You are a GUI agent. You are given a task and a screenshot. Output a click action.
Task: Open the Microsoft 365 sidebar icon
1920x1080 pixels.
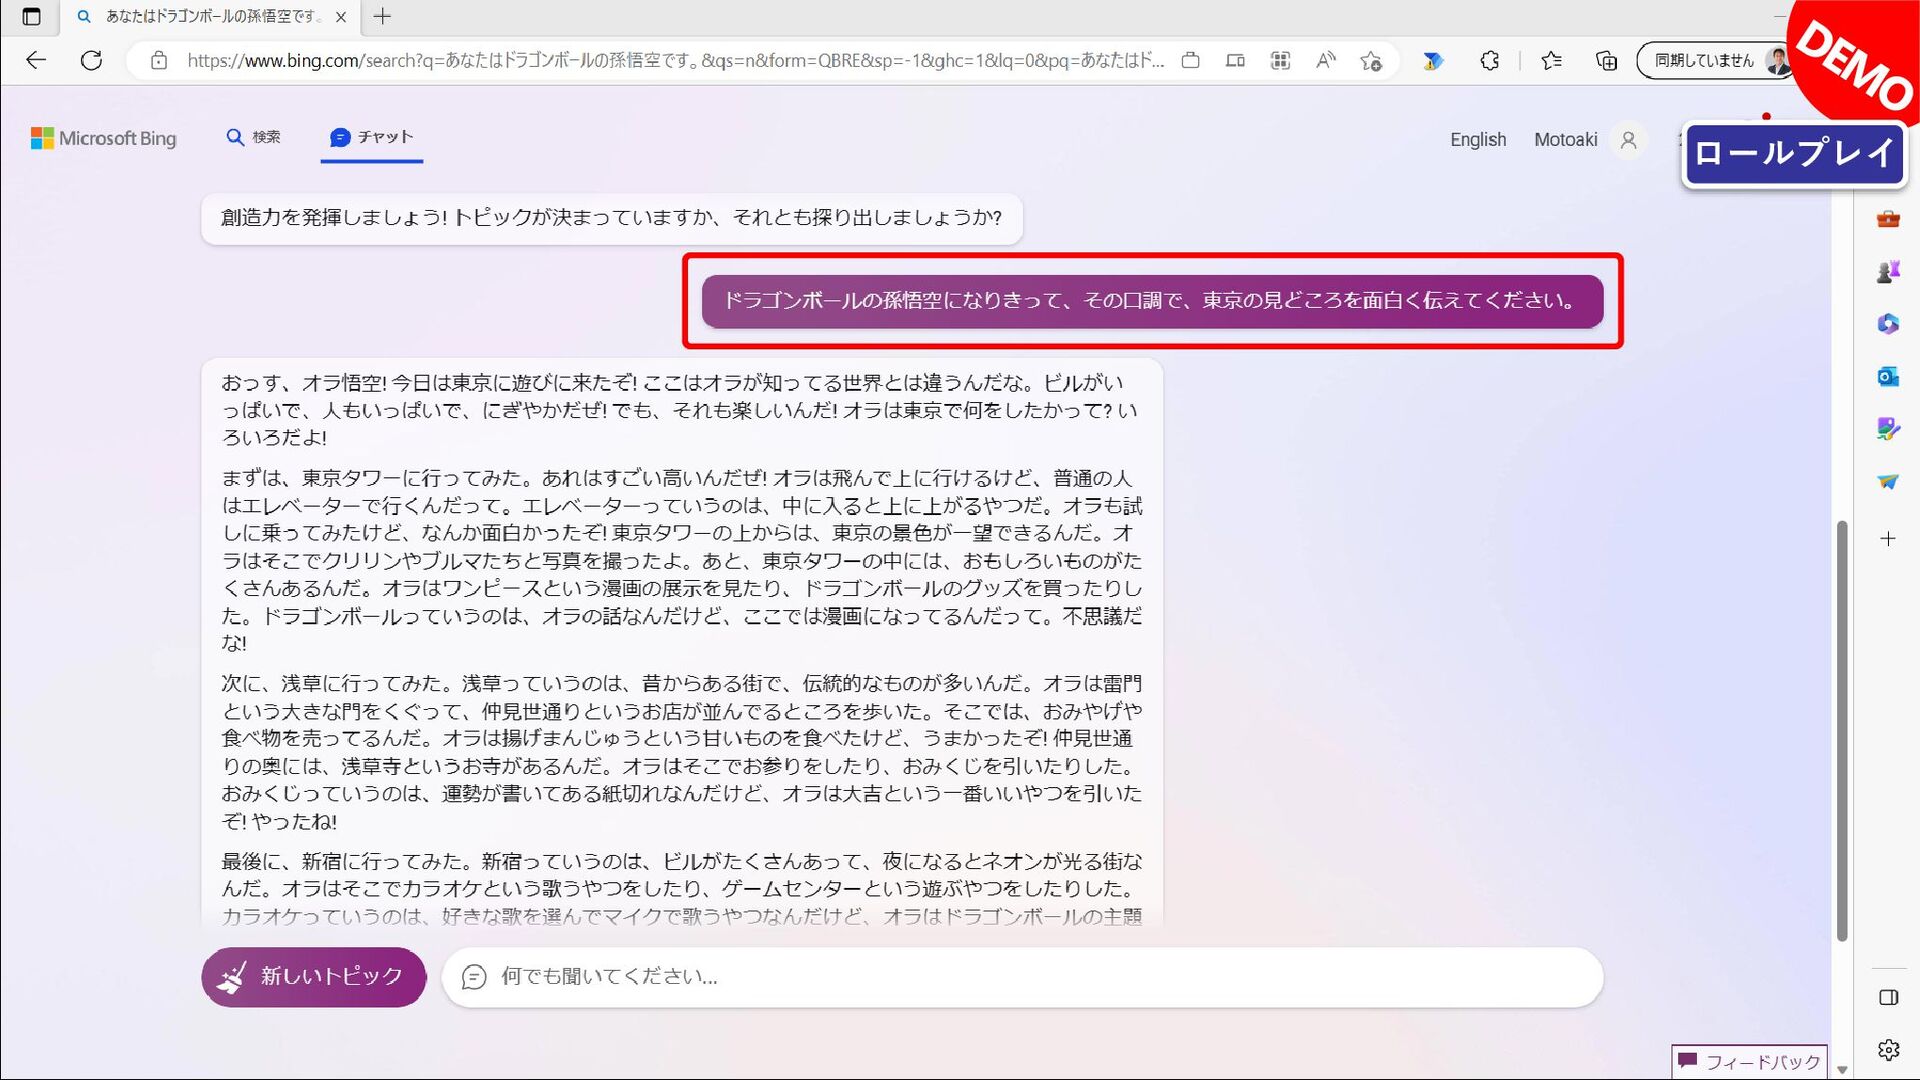(1887, 324)
